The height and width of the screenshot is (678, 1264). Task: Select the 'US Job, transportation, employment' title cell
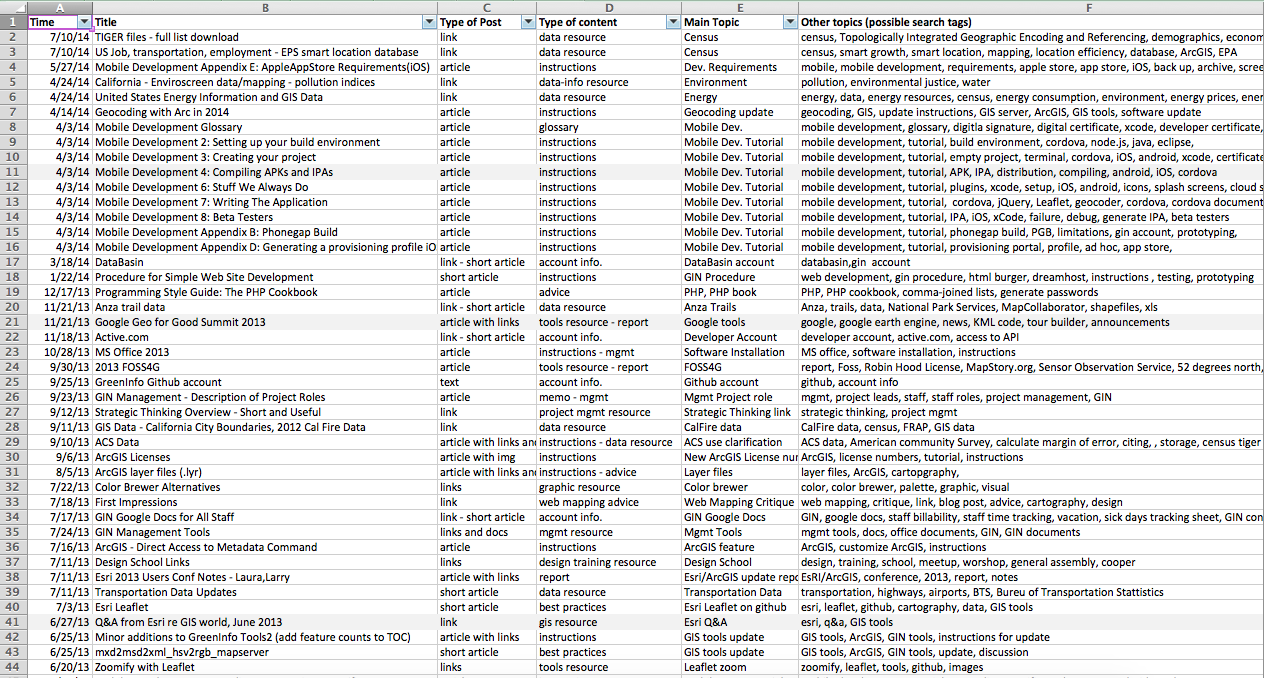click(265, 52)
